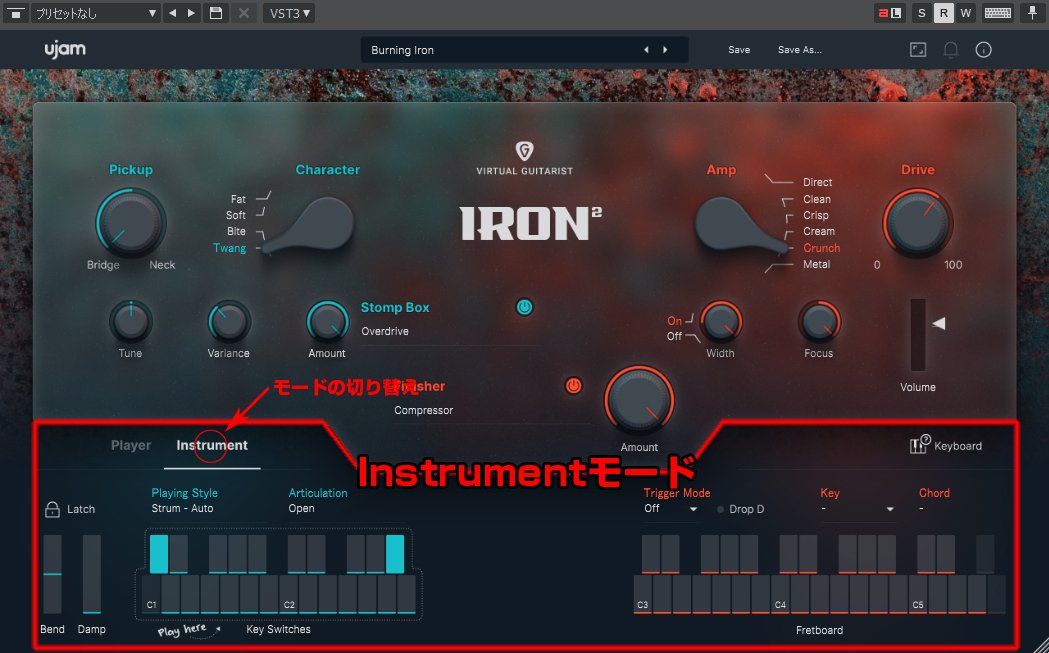The width and height of the screenshot is (1049, 653).
Task: Go to next host preset arrow
Action: [x=191, y=13]
